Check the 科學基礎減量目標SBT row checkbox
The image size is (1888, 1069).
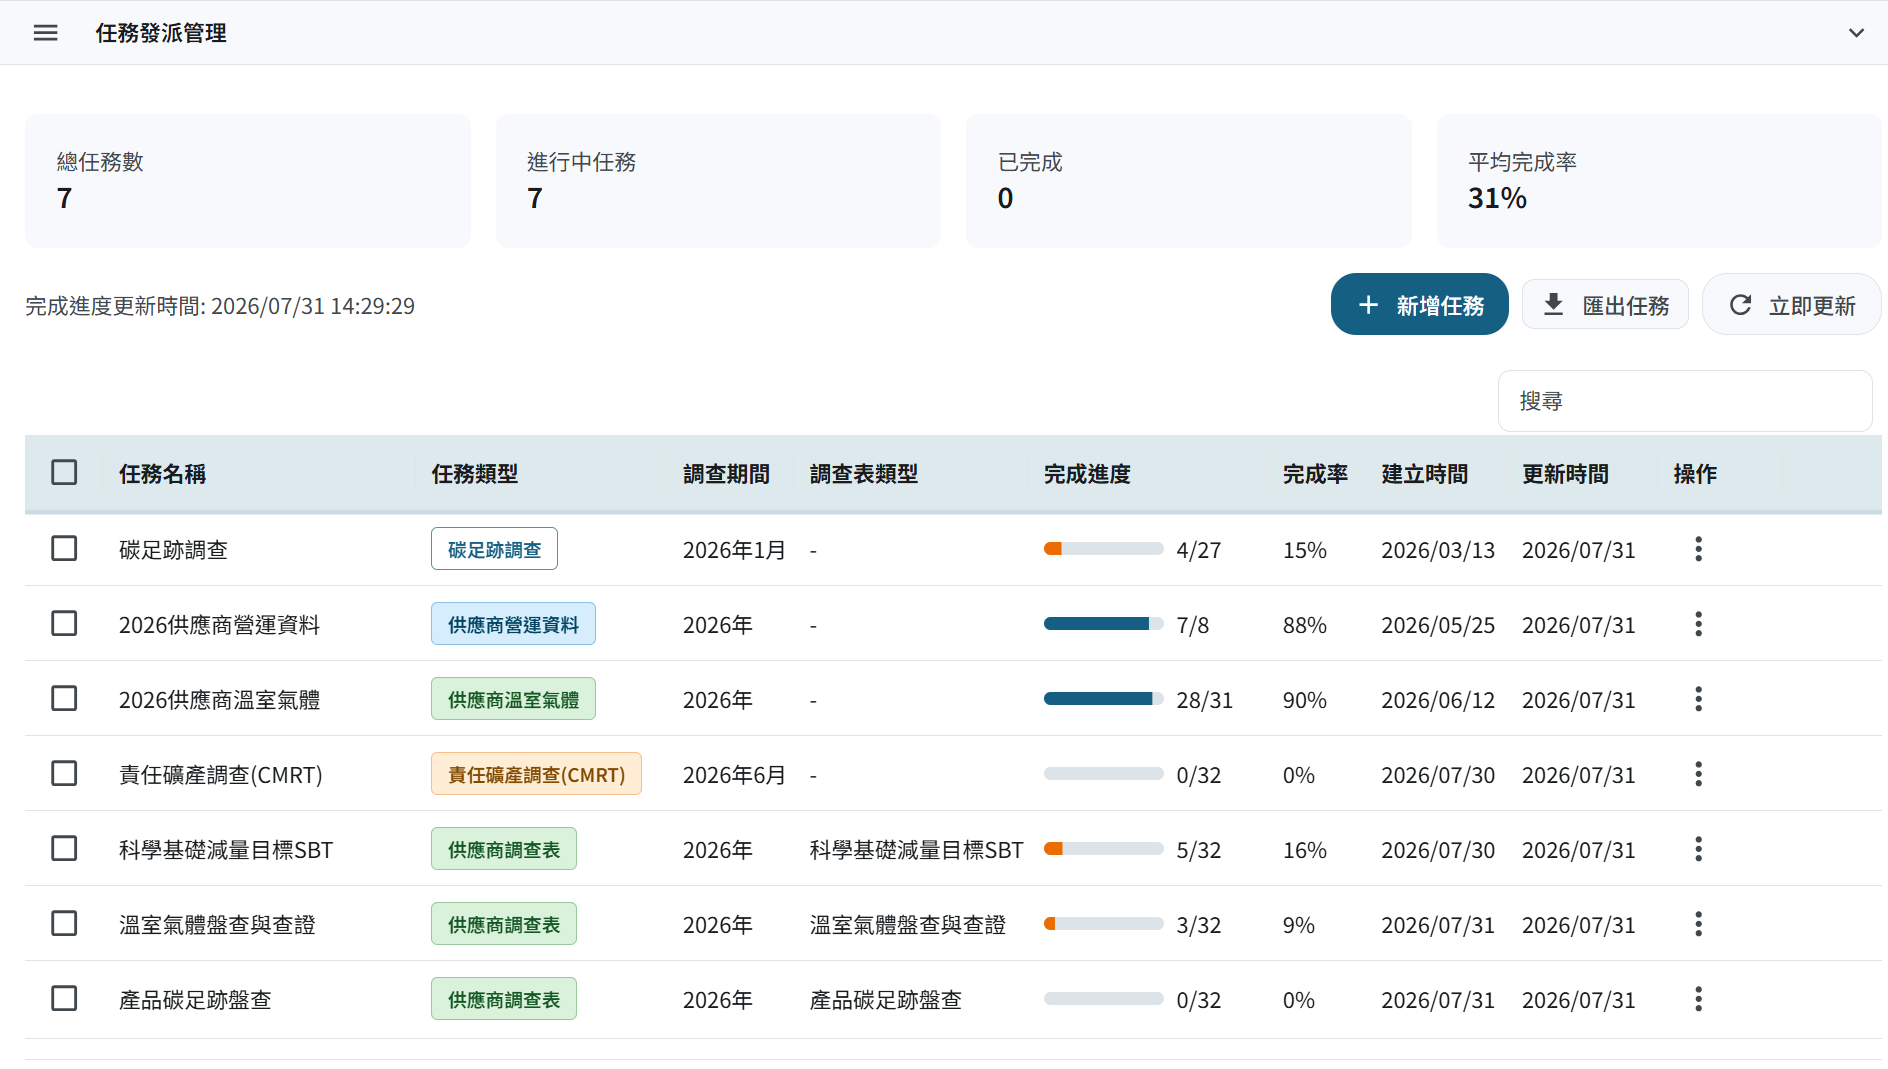tap(64, 848)
